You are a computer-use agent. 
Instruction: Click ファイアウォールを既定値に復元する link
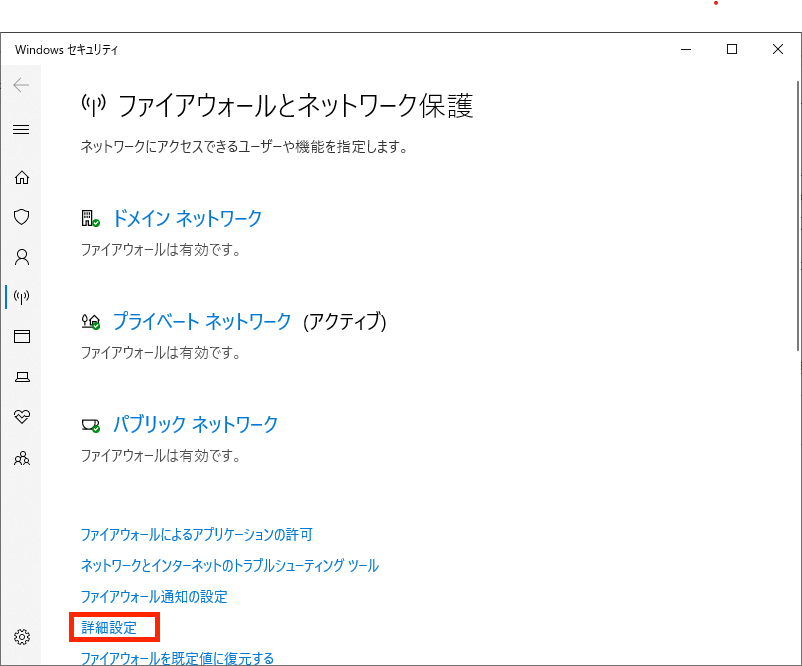tap(177, 658)
